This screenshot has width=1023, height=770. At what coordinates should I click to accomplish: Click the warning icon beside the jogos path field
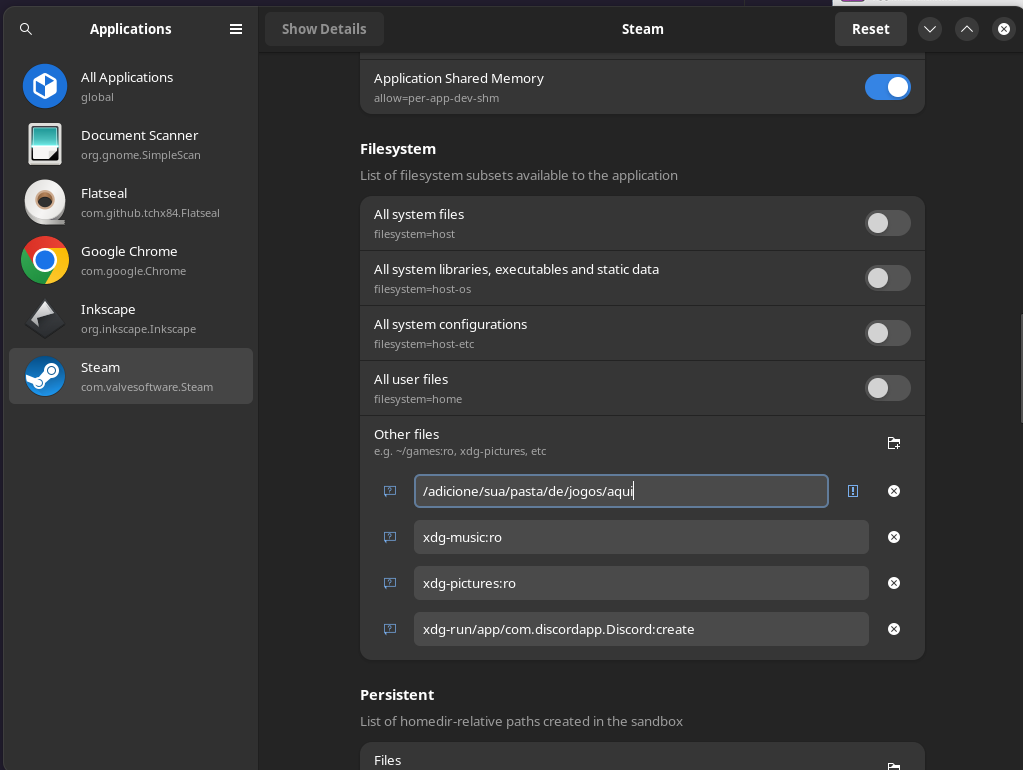click(853, 491)
